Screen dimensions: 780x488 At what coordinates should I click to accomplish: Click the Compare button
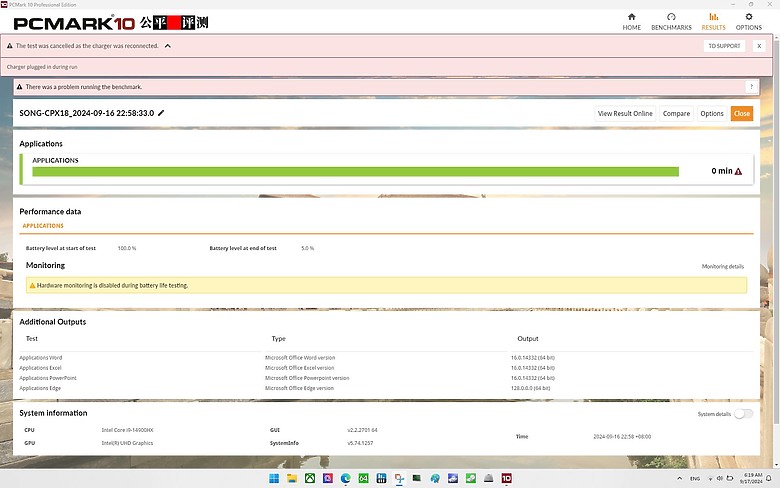click(676, 113)
